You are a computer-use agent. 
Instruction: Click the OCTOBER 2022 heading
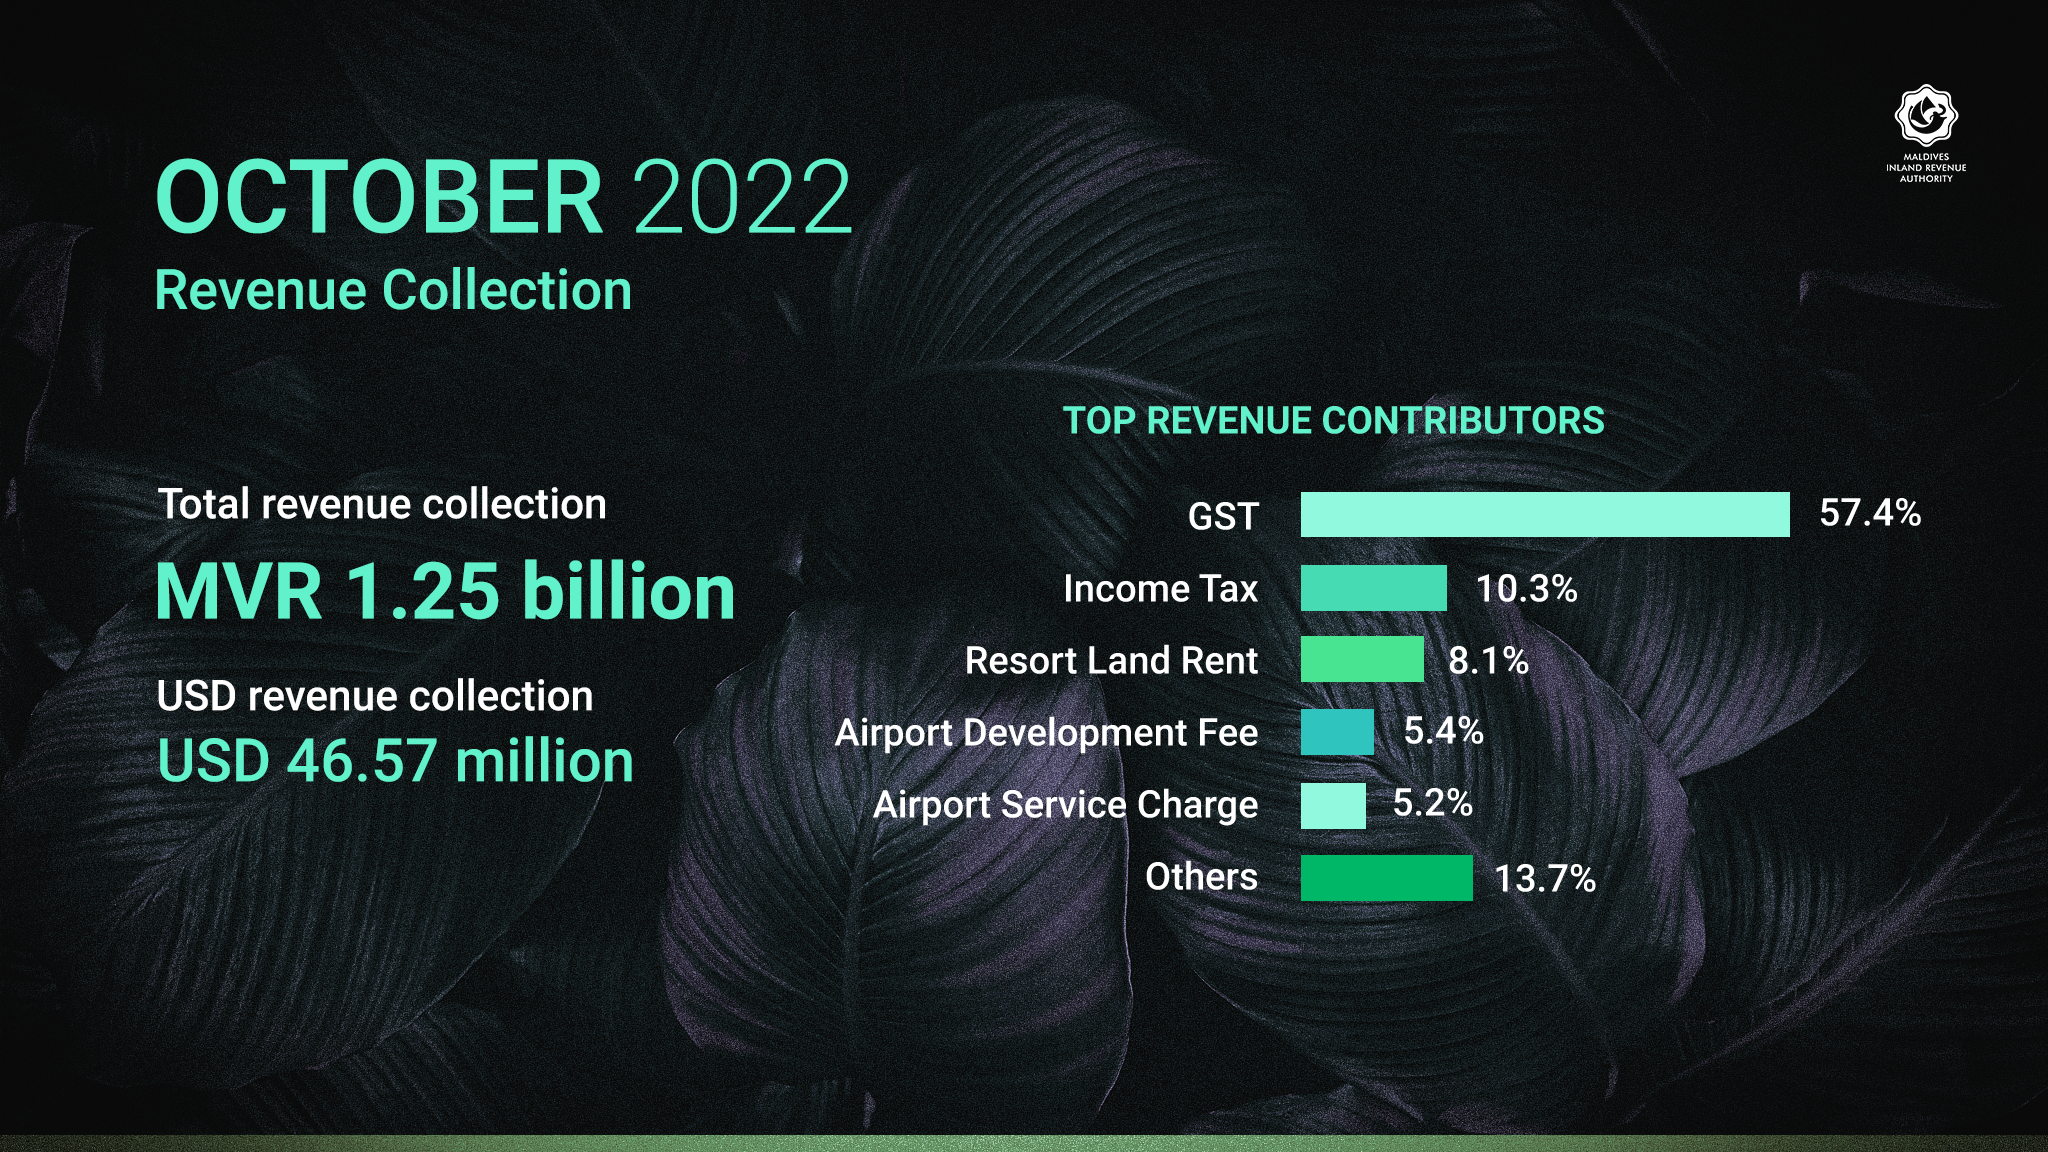click(x=503, y=197)
